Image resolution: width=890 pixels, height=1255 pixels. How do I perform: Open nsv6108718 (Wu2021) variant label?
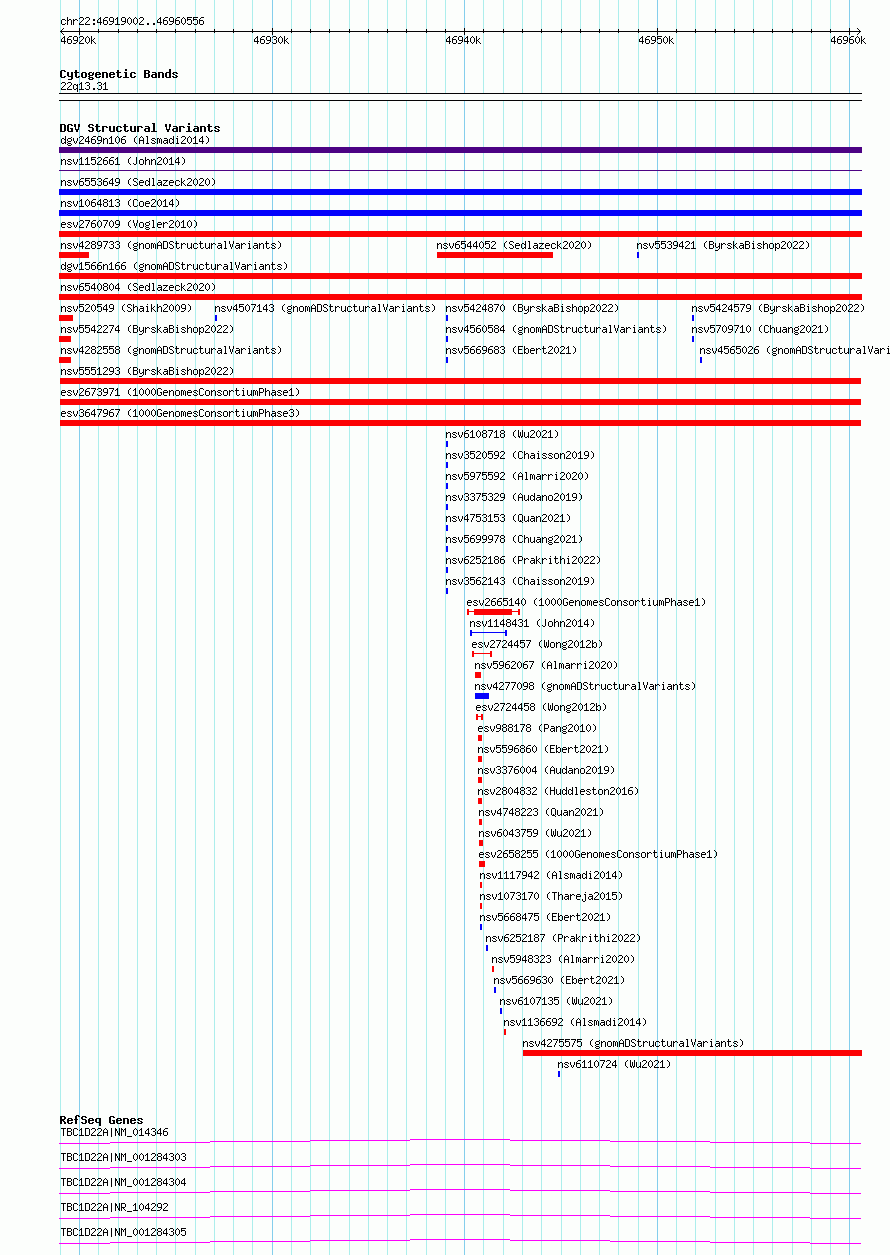click(x=502, y=435)
